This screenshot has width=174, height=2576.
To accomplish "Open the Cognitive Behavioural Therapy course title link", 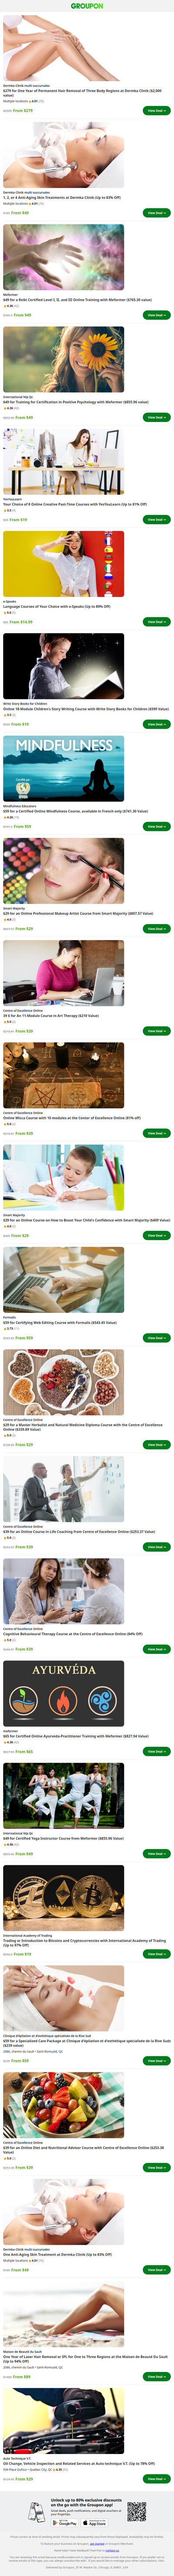I will [73, 1634].
